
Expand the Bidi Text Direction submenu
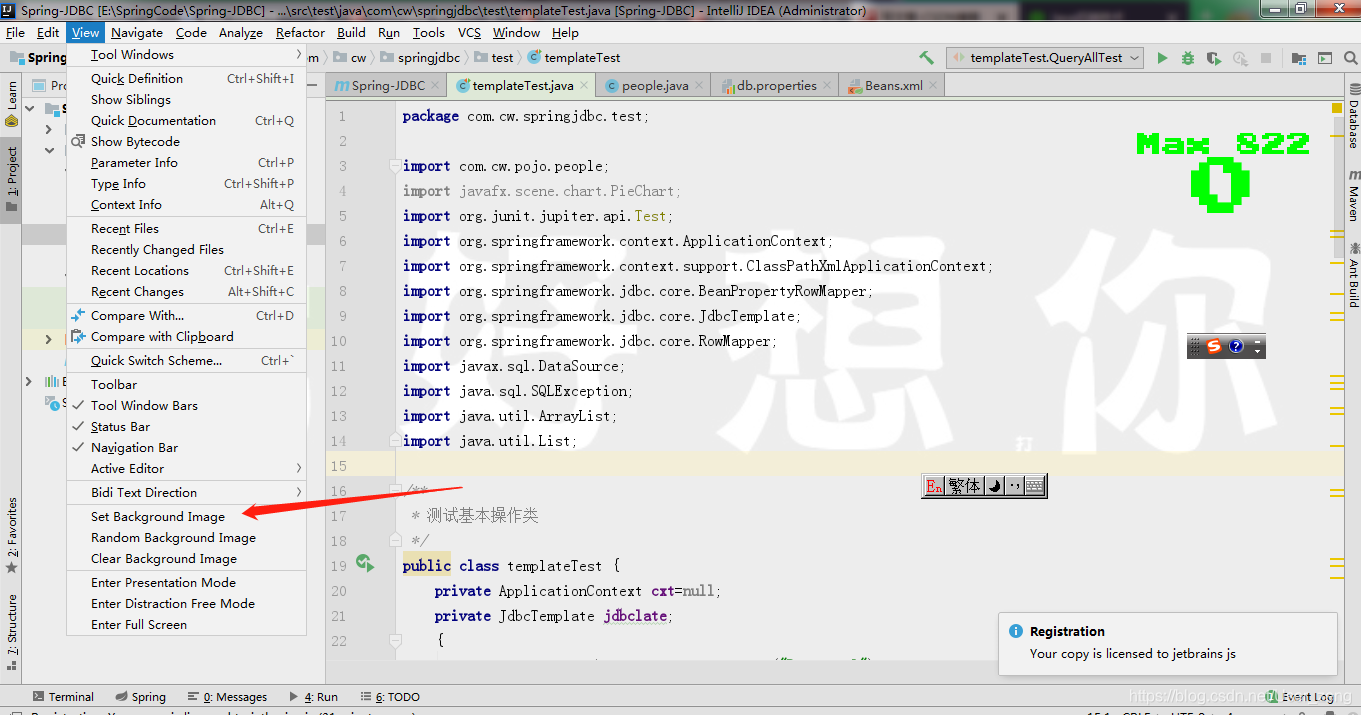pos(186,493)
